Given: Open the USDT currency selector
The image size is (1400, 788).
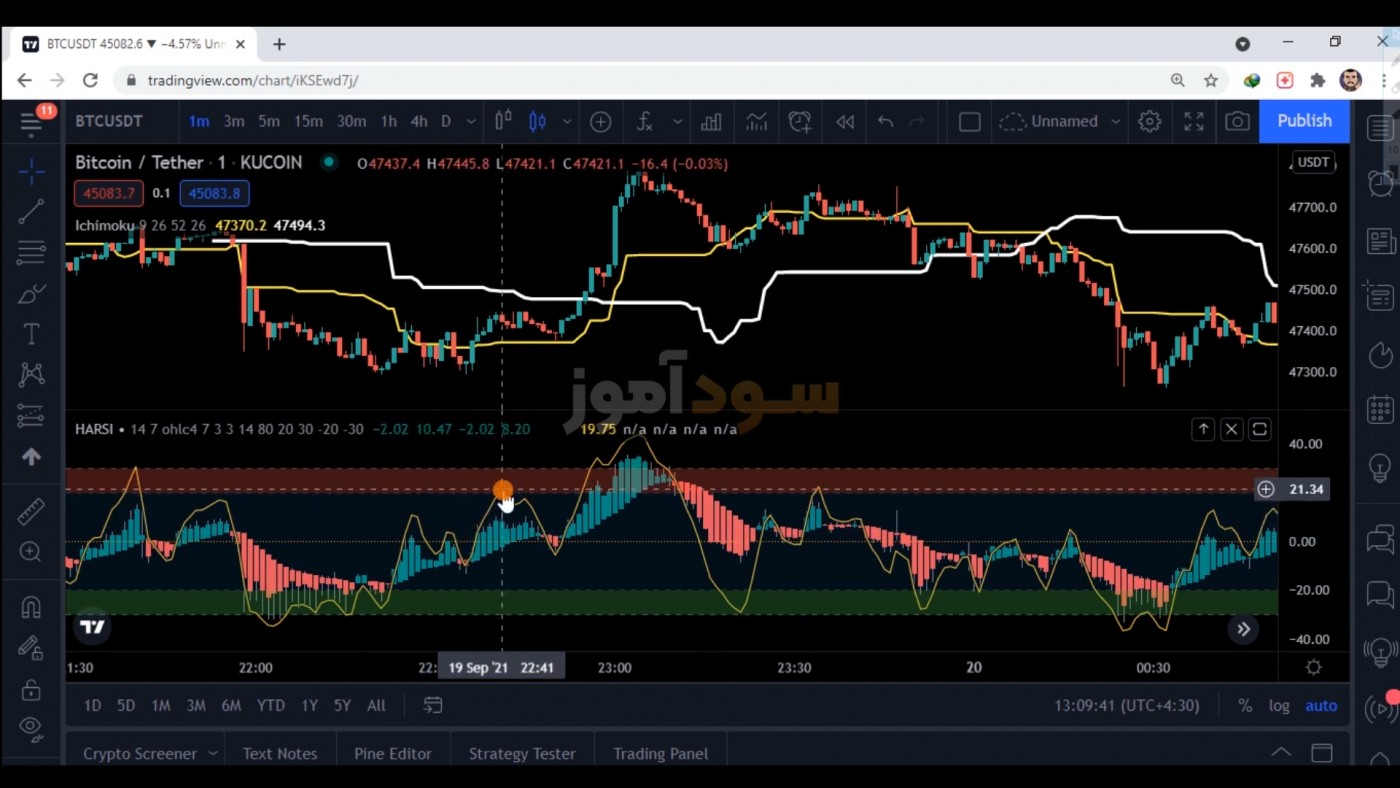Looking at the screenshot, I should (x=1313, y=162).
